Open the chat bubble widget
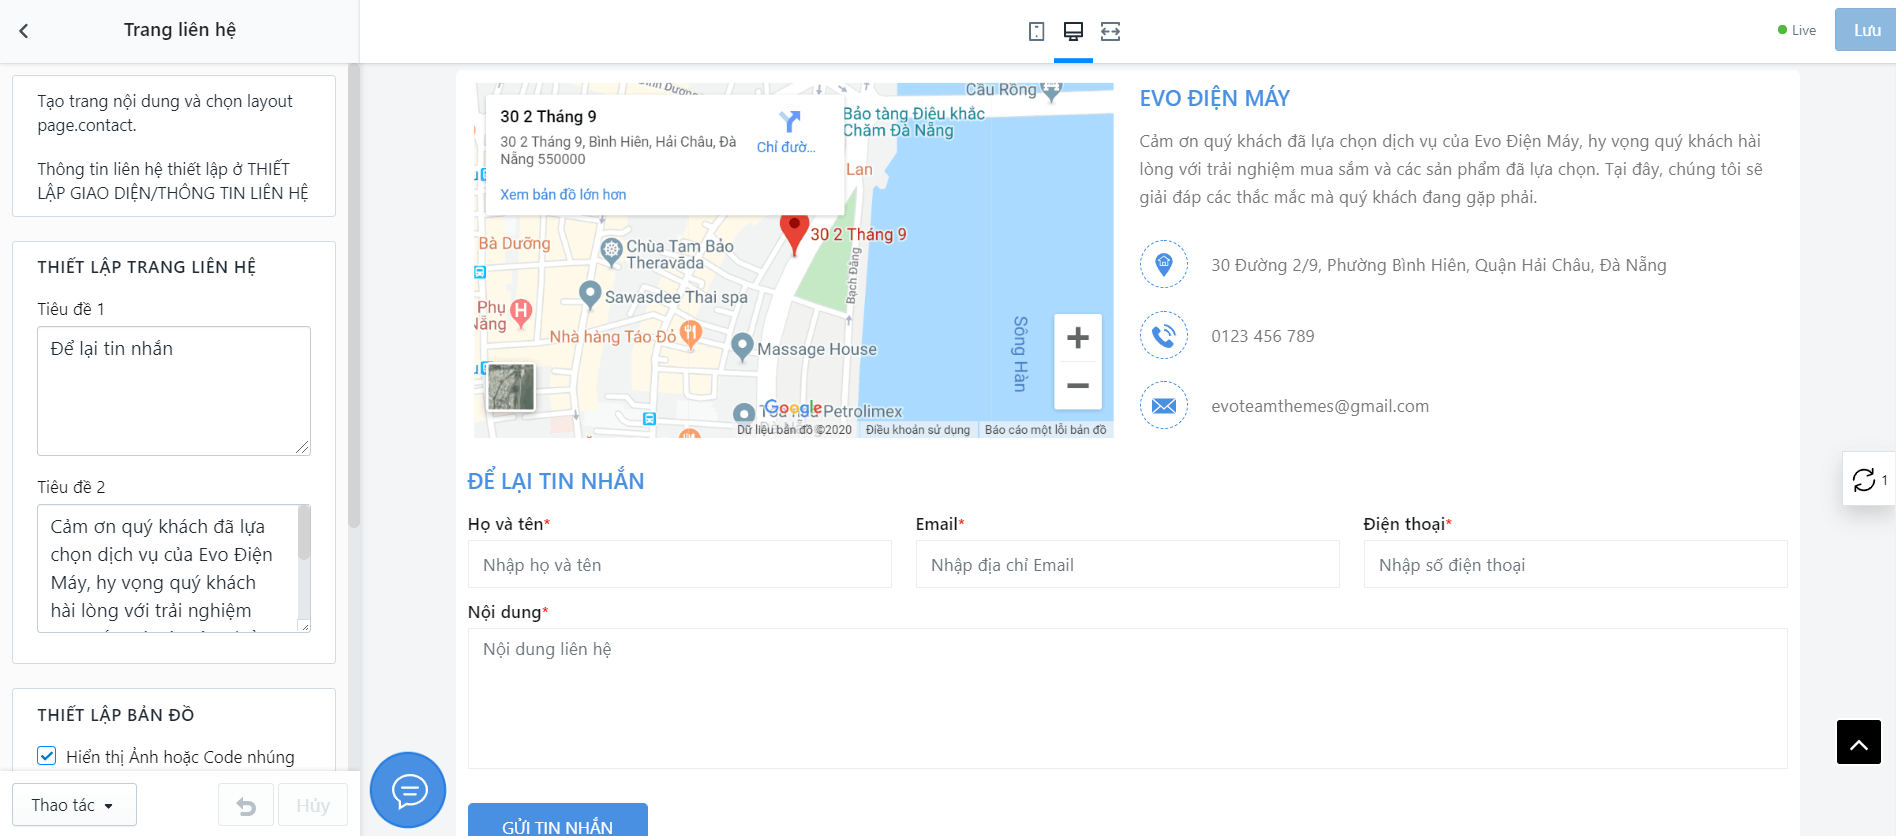The width and height of the screenshot is (1896, 836). [408, 790]
